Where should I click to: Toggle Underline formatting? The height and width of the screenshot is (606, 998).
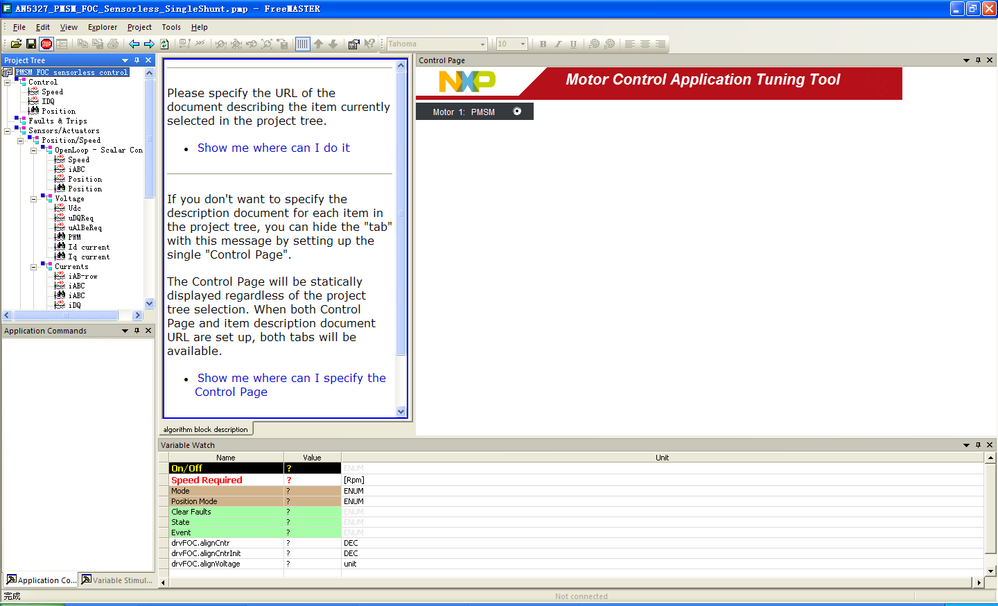click(x=573, y=44)
